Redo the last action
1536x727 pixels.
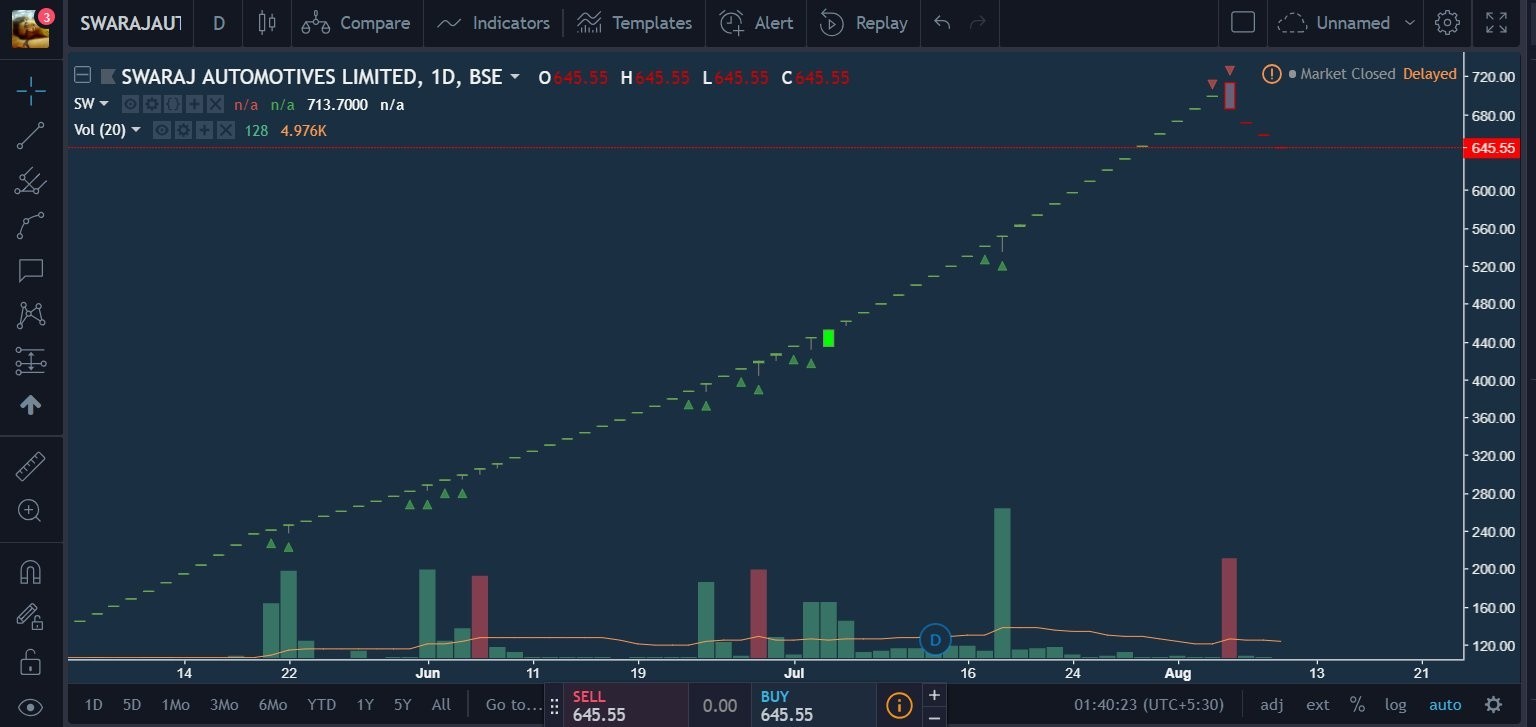pos(978,23)
